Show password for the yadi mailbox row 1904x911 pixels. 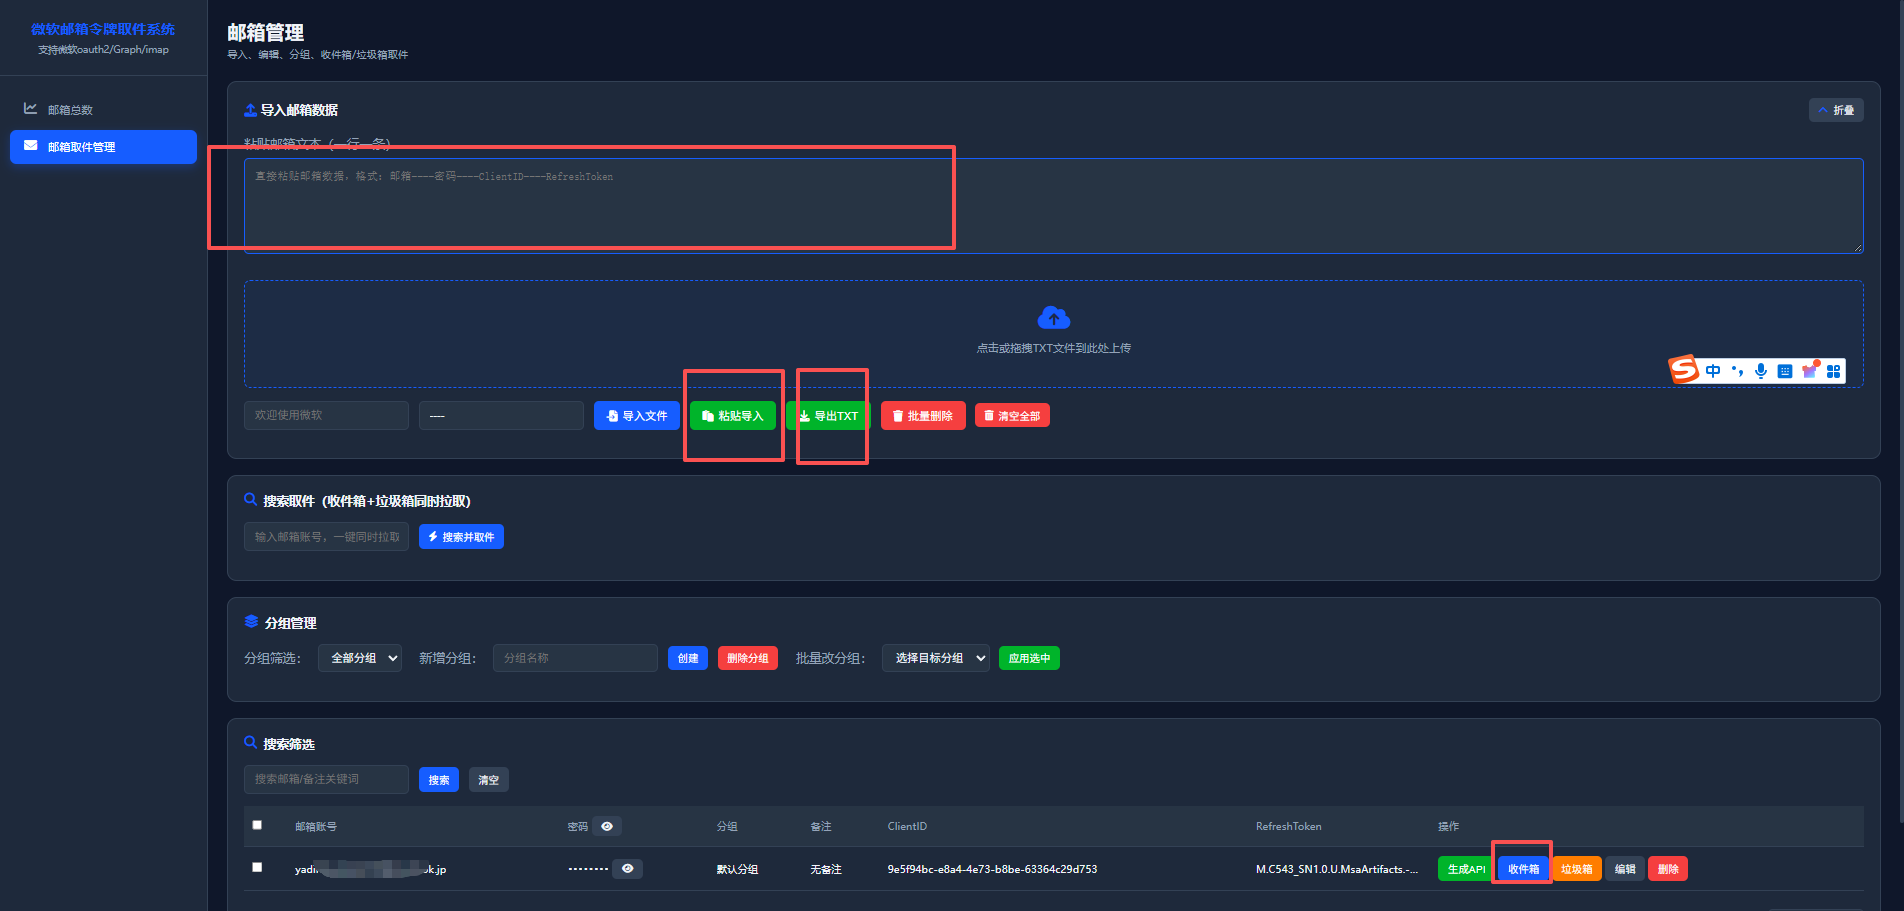(627, 868)
